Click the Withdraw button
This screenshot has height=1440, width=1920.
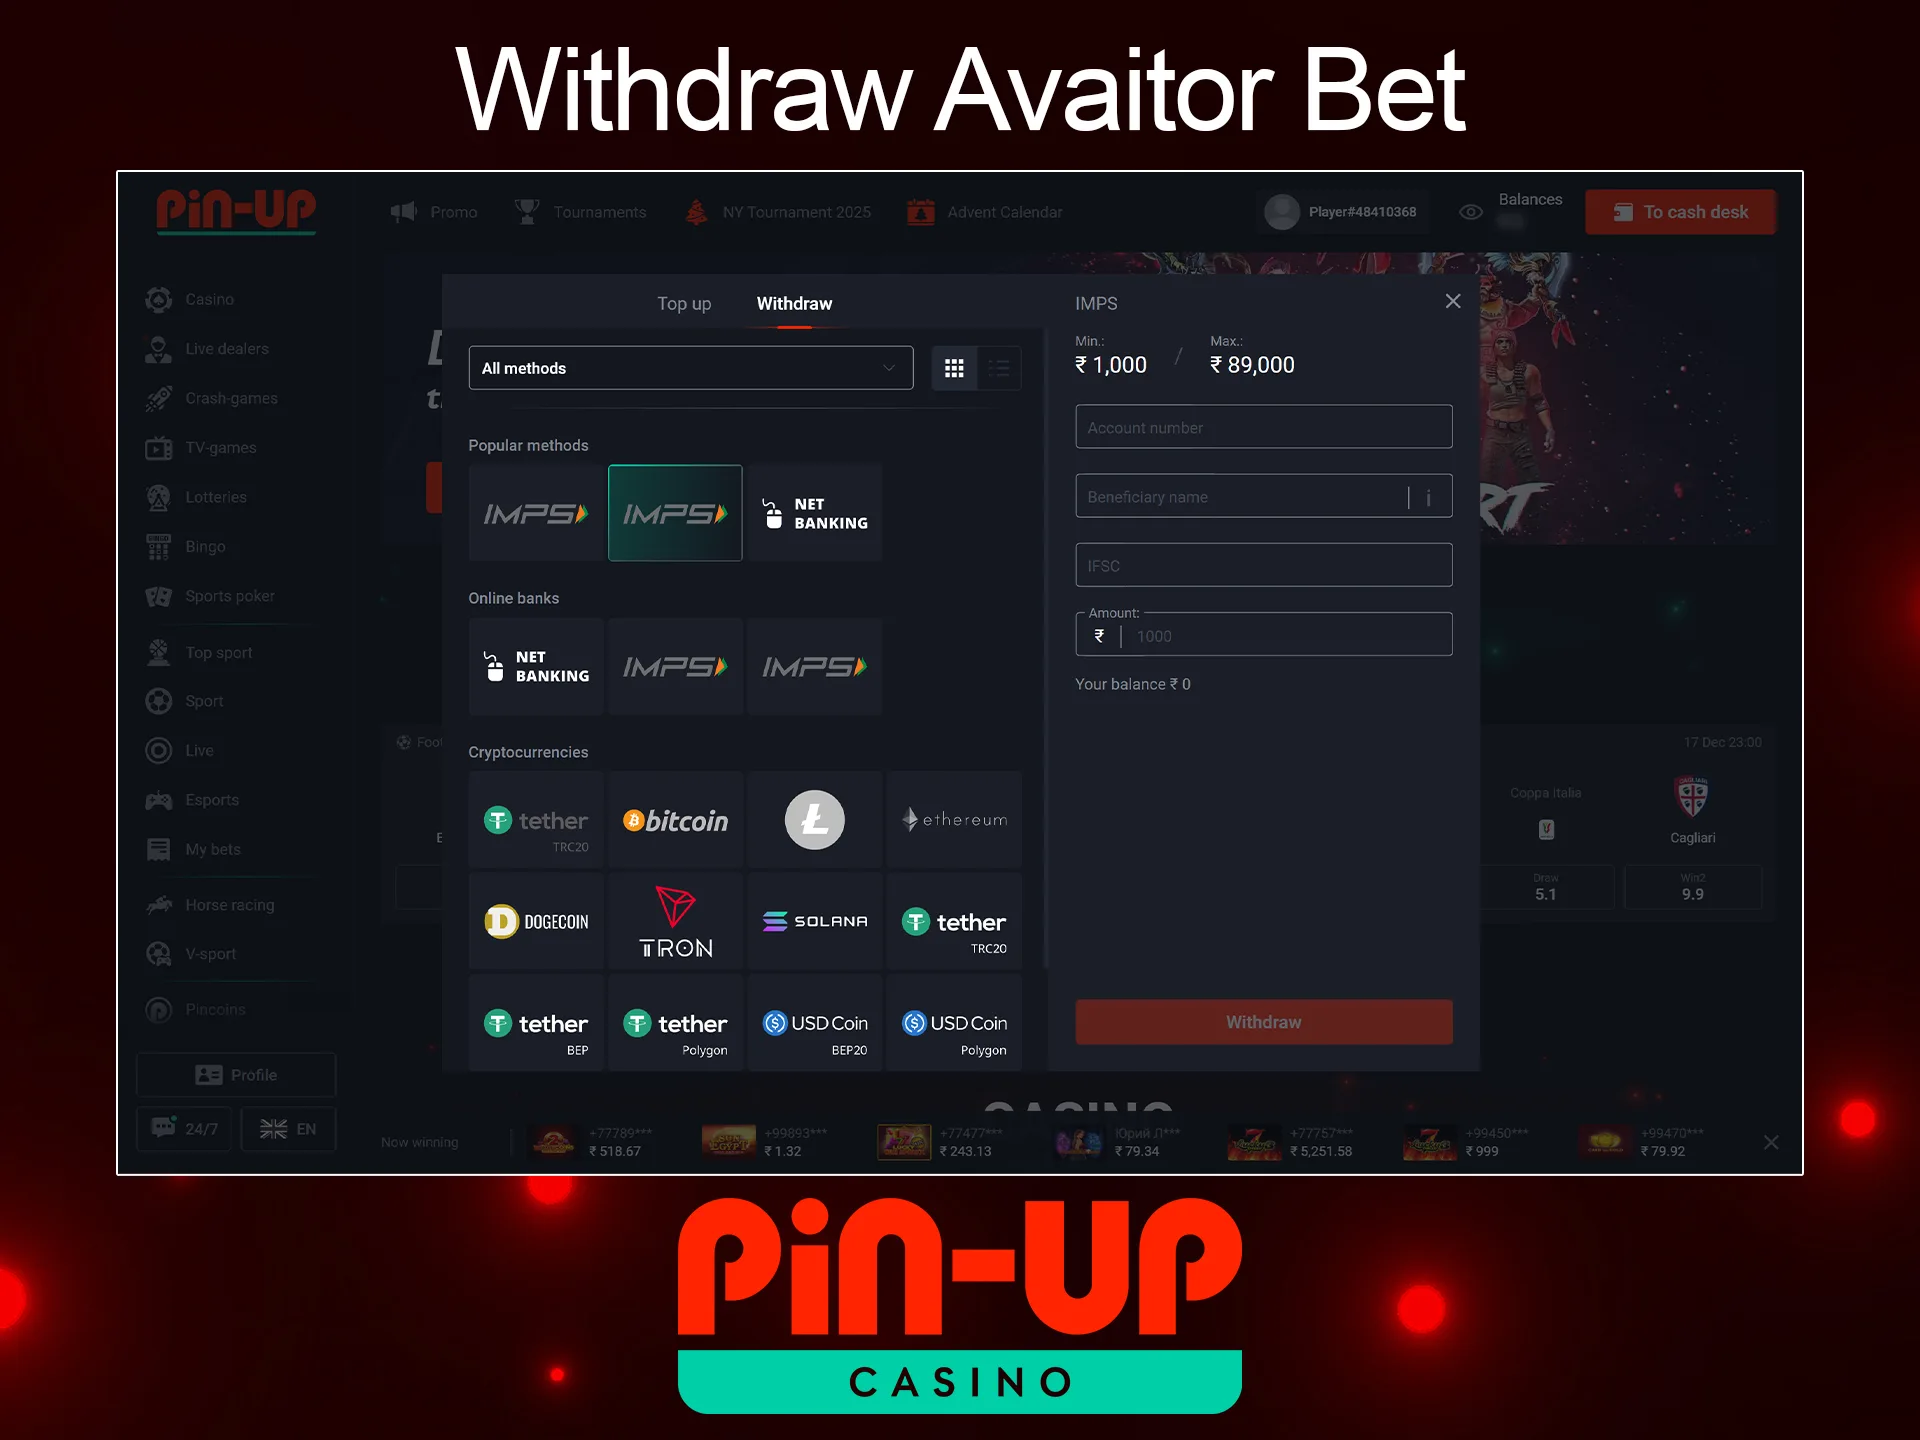pyautogui.click(x=1264, y=1021)
